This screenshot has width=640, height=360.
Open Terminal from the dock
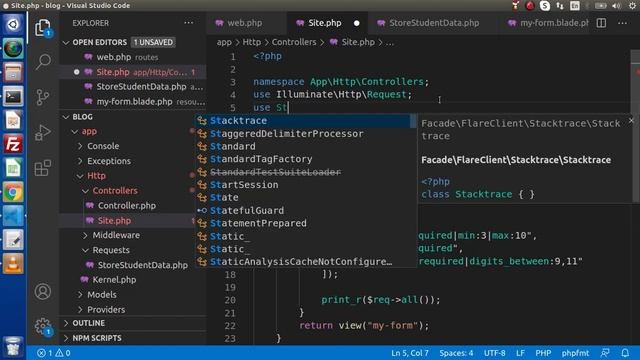pos(13,96)
